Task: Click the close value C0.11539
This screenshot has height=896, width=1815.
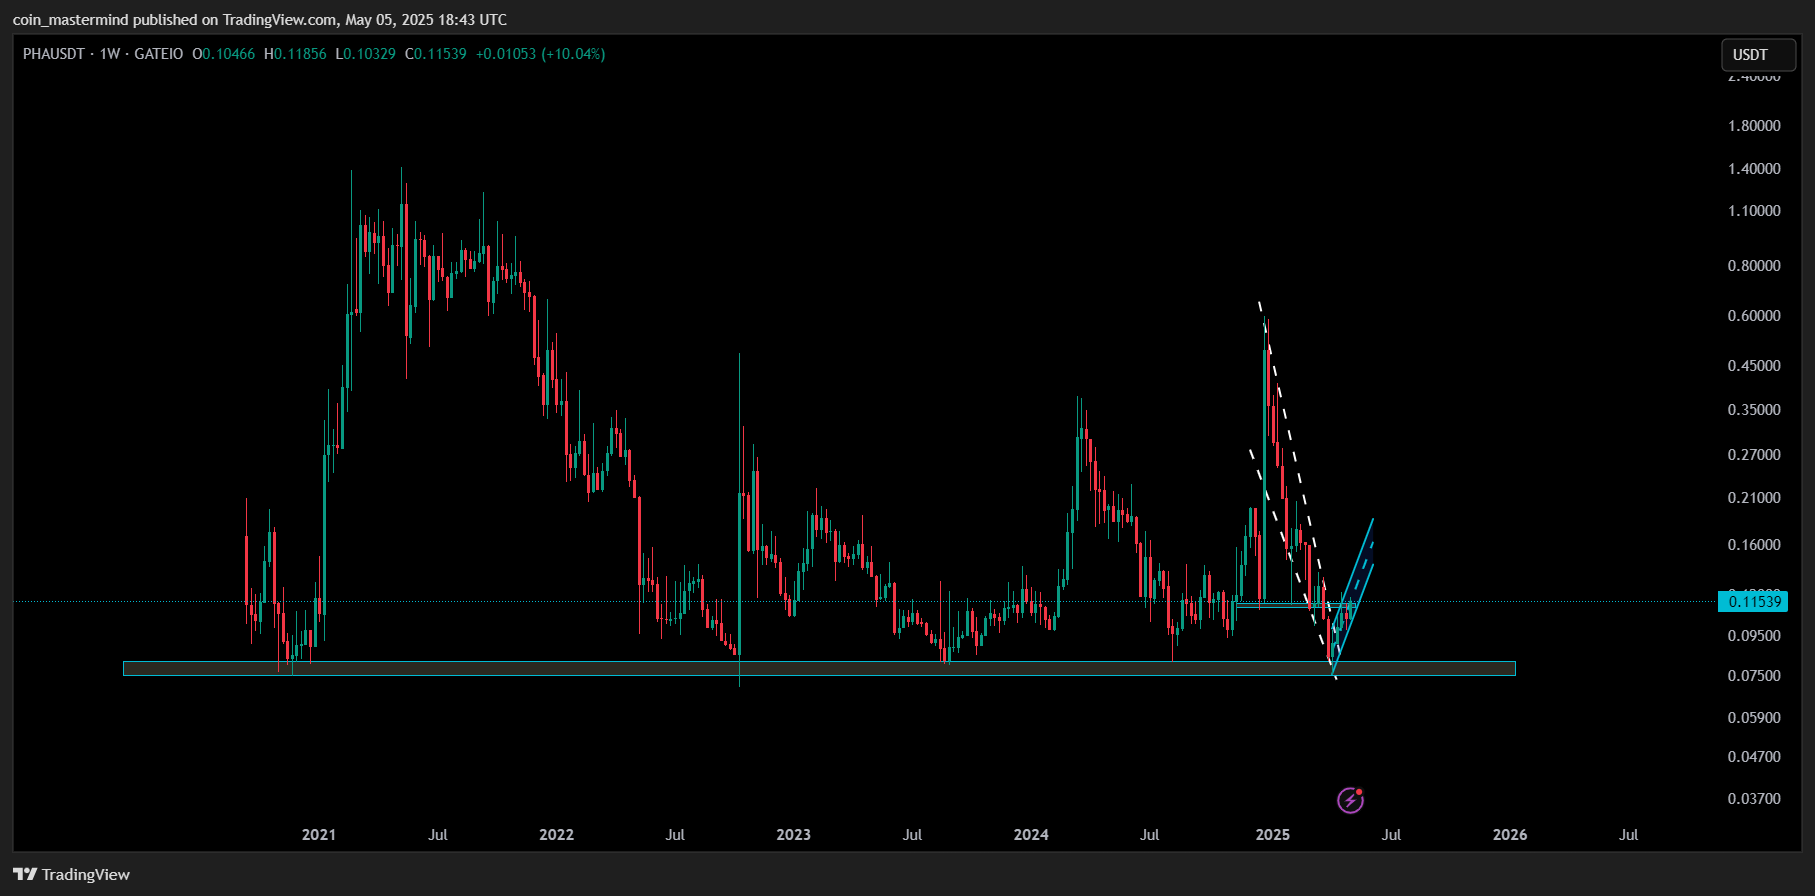Action: coord(435,54)
